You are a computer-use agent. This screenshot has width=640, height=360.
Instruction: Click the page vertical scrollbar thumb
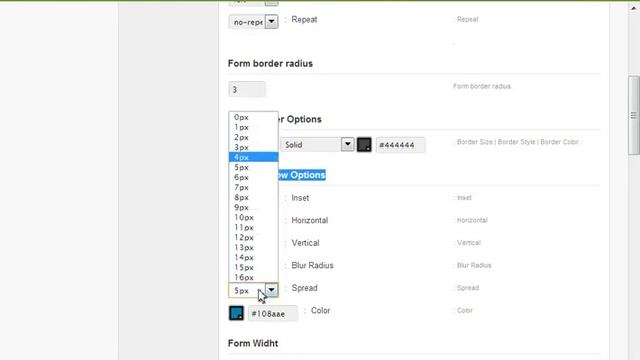coord(634,115)
